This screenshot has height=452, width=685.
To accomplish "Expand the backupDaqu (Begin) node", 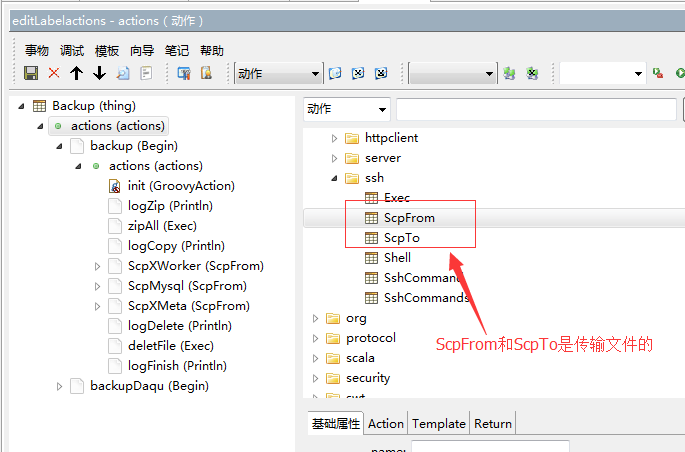I will [59, 386].
